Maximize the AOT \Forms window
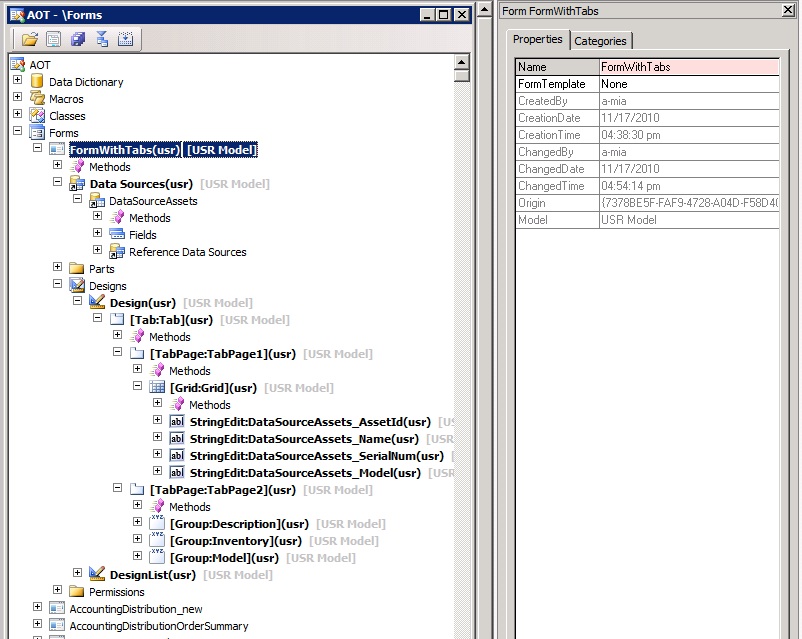Image resolution: width=802 pixels, height=639 pixels. (x=443, y=14)
